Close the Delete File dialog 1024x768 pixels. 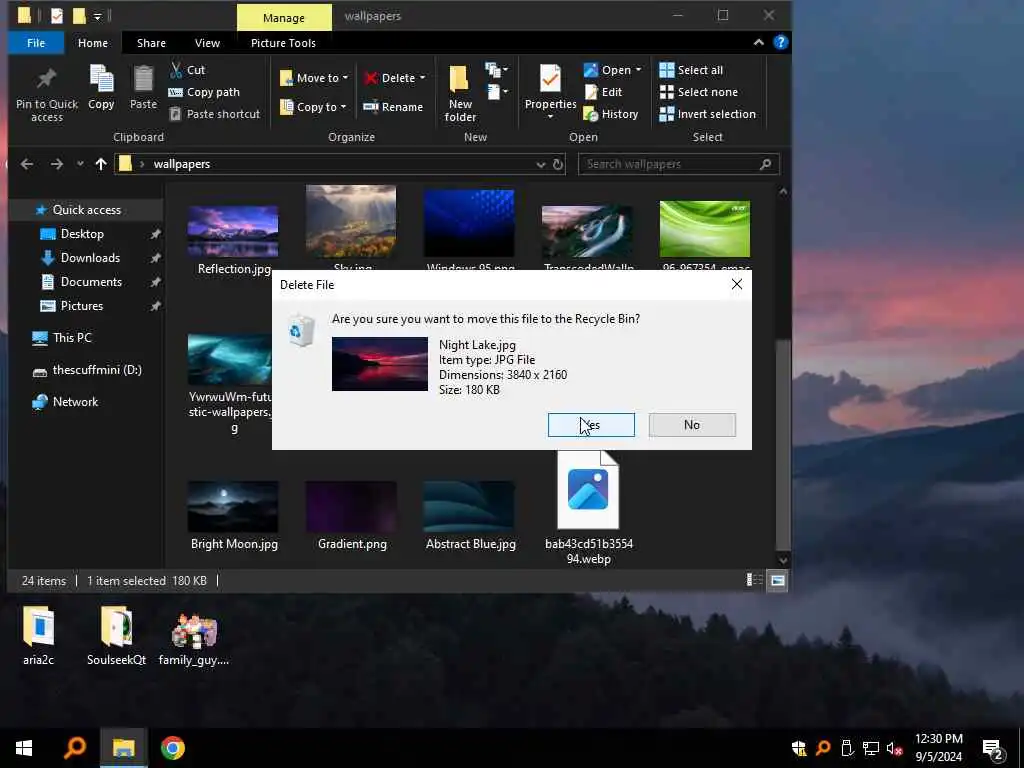coord(737,284)
